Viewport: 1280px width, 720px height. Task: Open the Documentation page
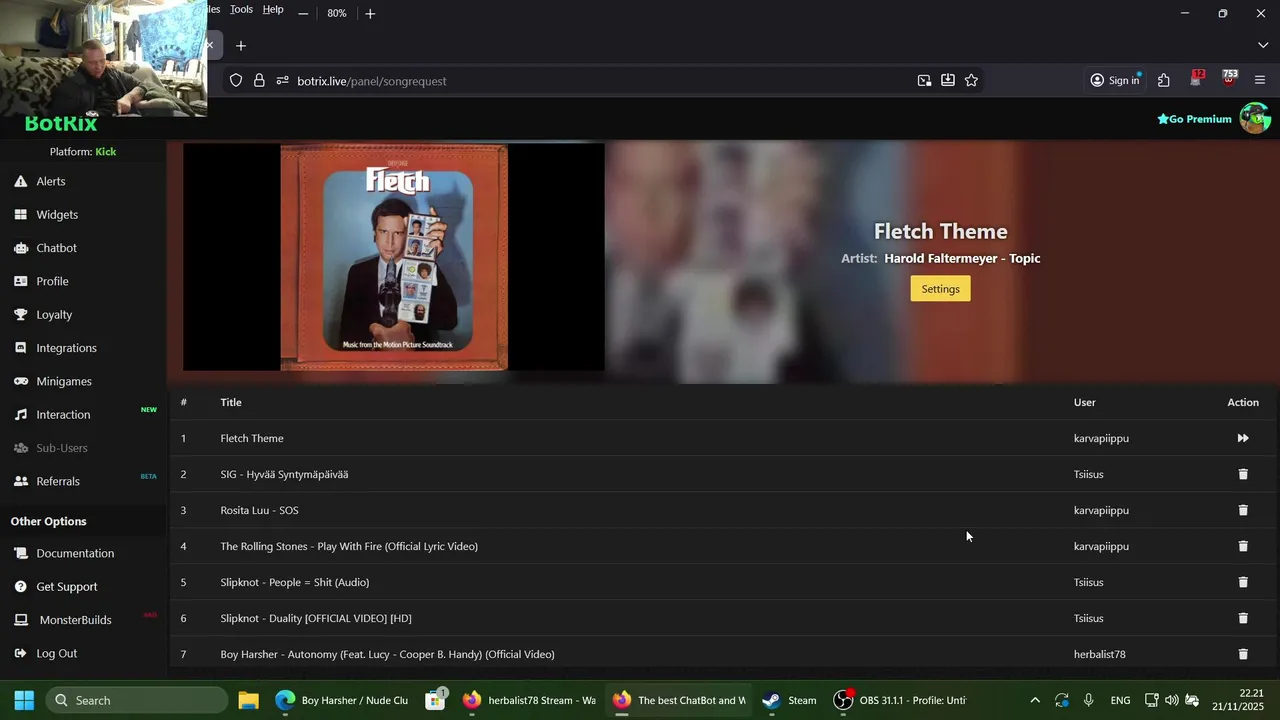pos(75,553)
